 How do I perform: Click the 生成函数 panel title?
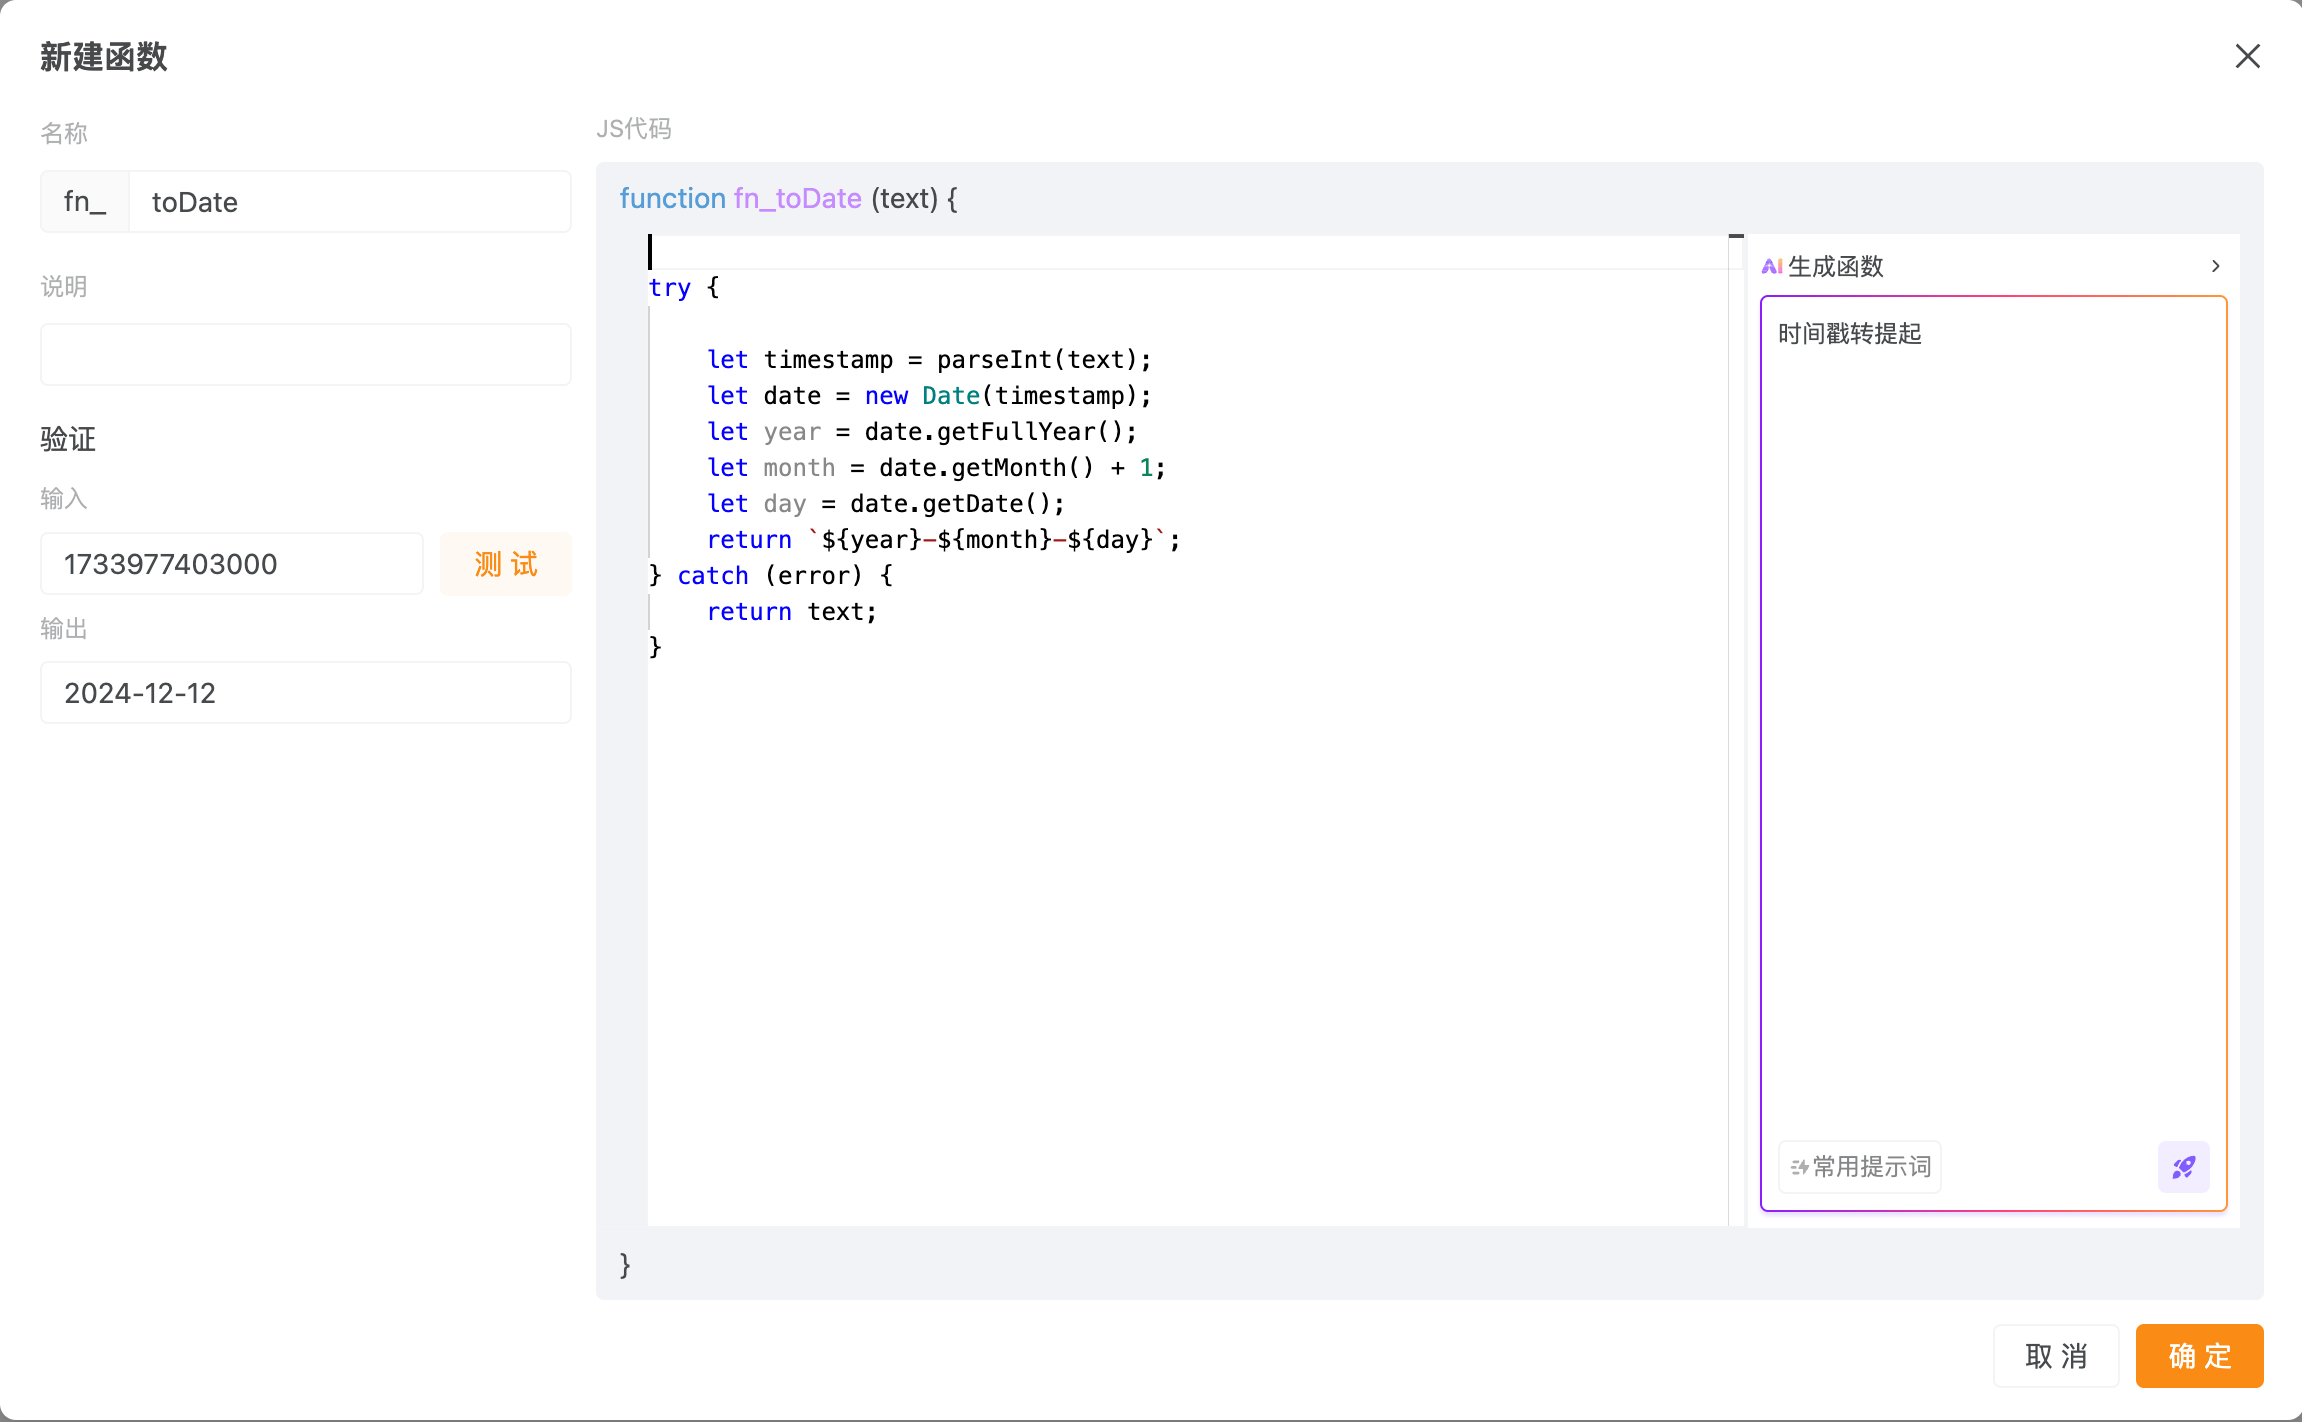1836,266
